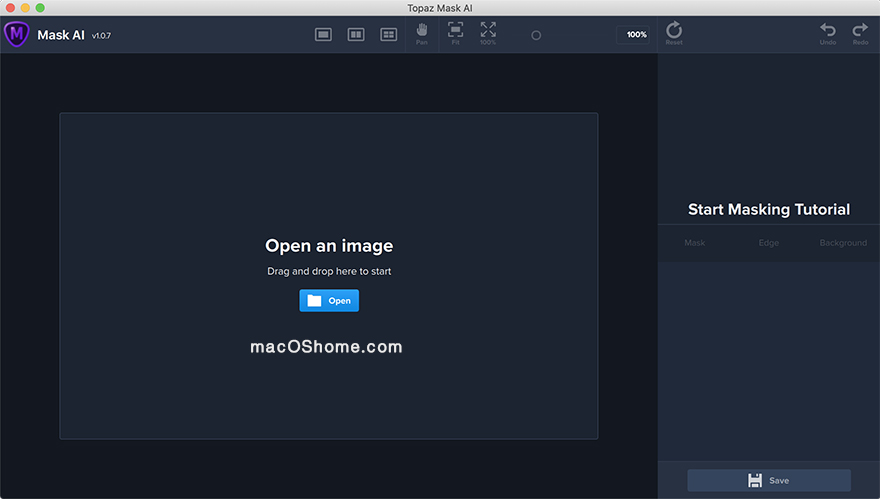Screen dimensions: 880x499
Task: Fit image to window
Action: click(x=455, y=34)
